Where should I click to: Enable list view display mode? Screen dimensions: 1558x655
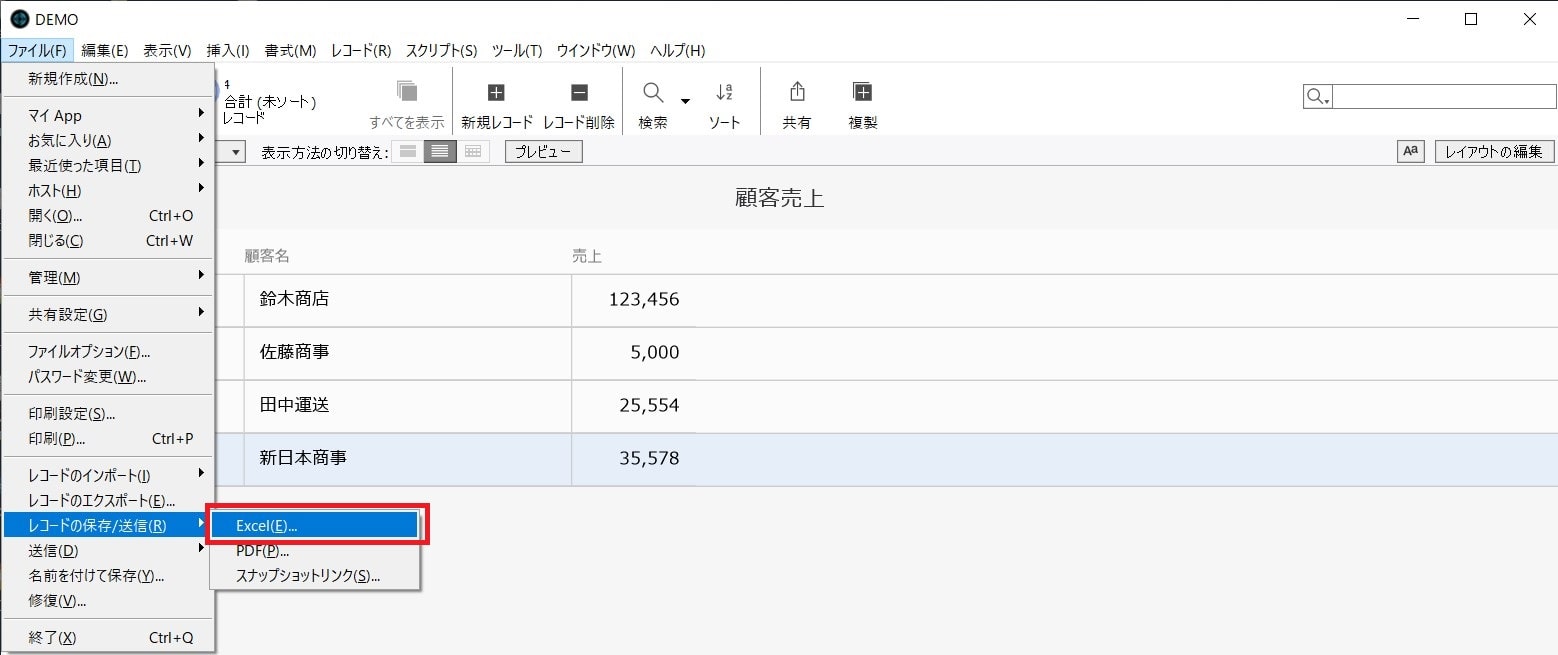[439, 151]
